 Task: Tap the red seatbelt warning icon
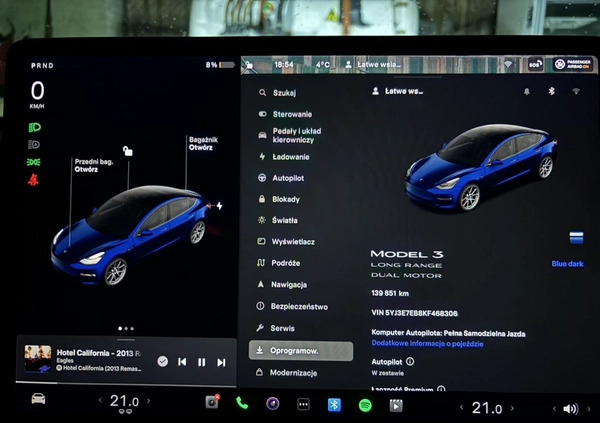[33, 180]
